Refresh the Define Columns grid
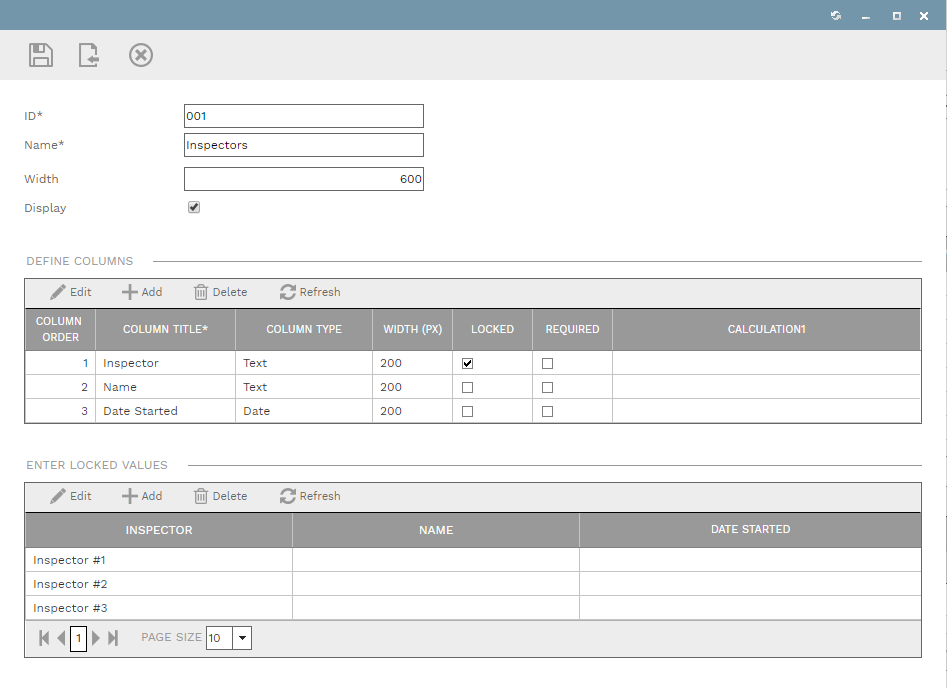The height and width of the screenshot is (688, 947). [x=310, y=292]
